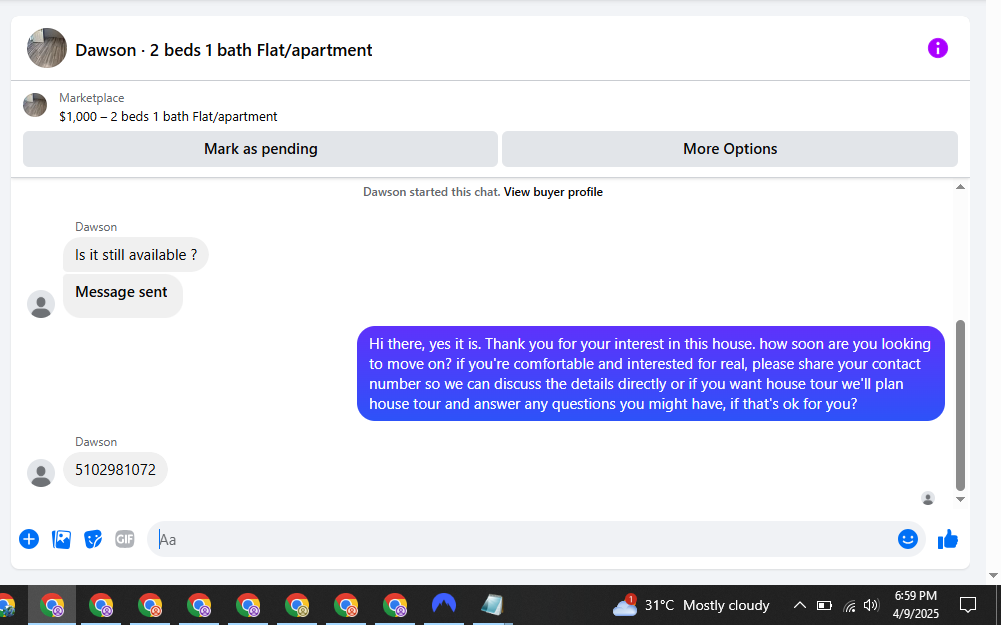Screen dimensions: 1001x625
Task: Open NordVPN from the taskbar
Action: (x=444, y=604)
